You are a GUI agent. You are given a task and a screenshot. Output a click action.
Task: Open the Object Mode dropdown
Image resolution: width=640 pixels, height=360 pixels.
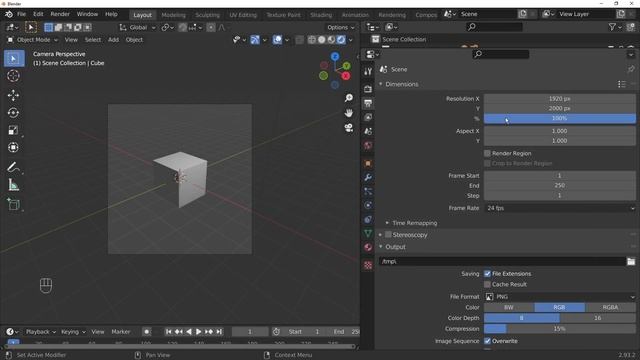33,40
